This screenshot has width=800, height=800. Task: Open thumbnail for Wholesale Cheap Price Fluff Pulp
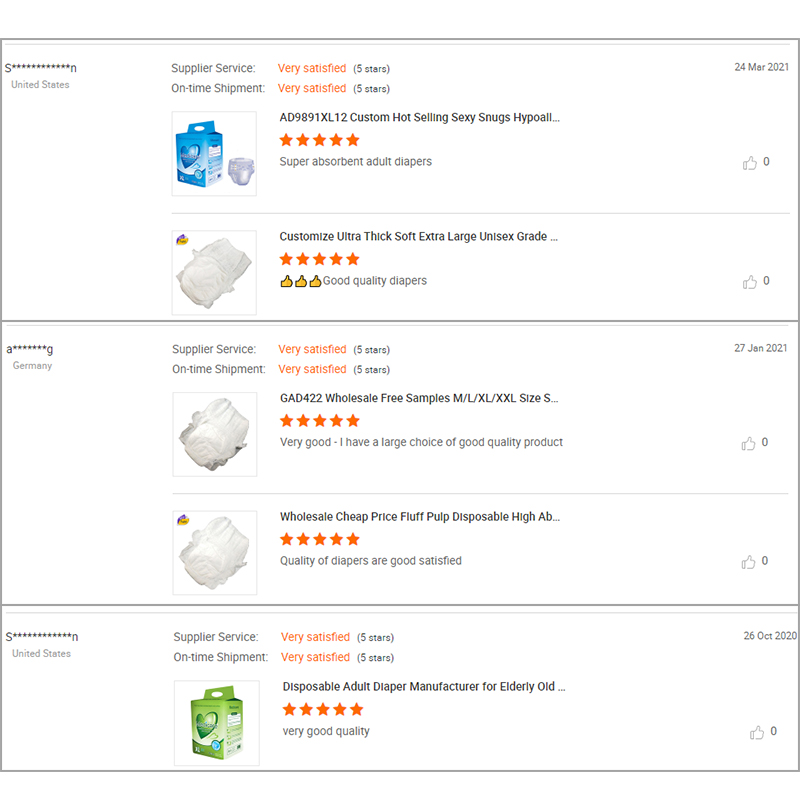(x=214, y=553)
